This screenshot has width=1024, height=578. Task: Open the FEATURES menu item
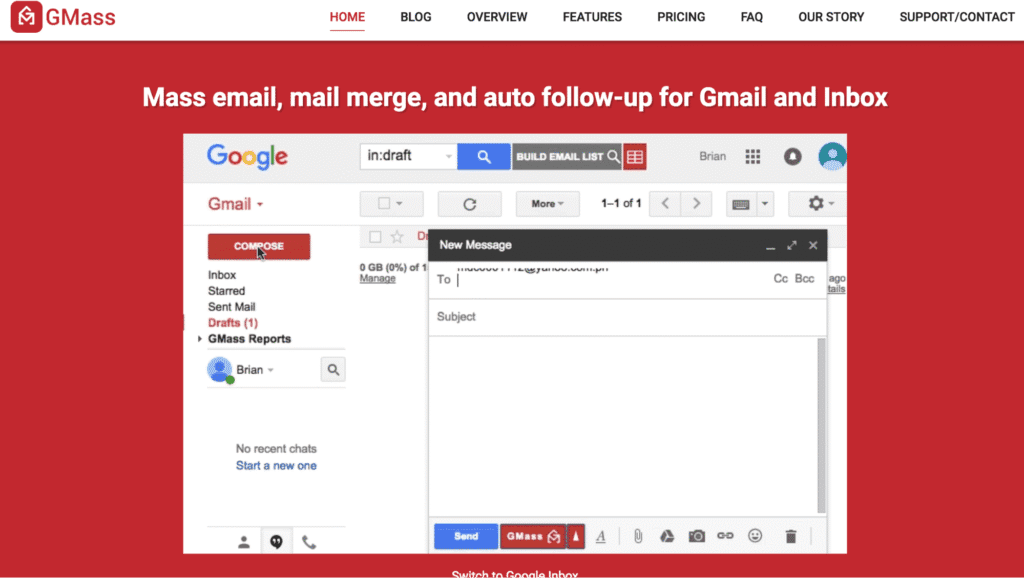click(x=592, y=17)
